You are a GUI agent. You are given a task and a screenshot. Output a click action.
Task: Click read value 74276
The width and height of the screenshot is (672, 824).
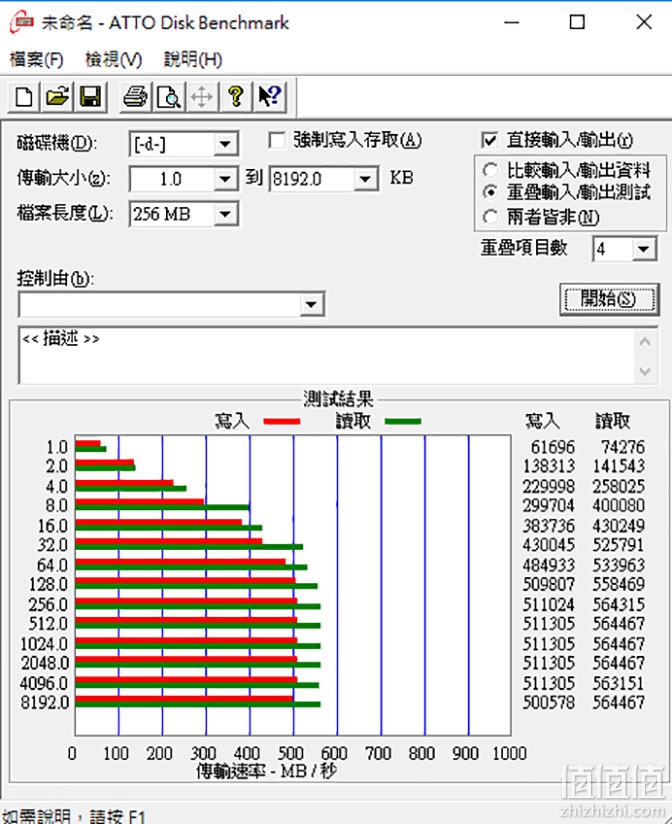pos(623,447)
